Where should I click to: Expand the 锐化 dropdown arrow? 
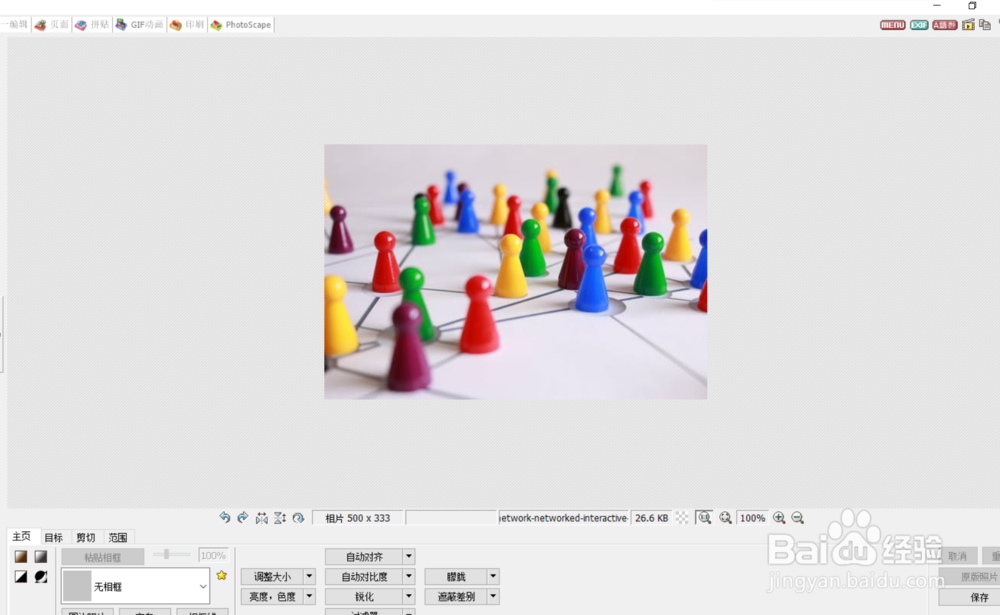click(409, 596)
